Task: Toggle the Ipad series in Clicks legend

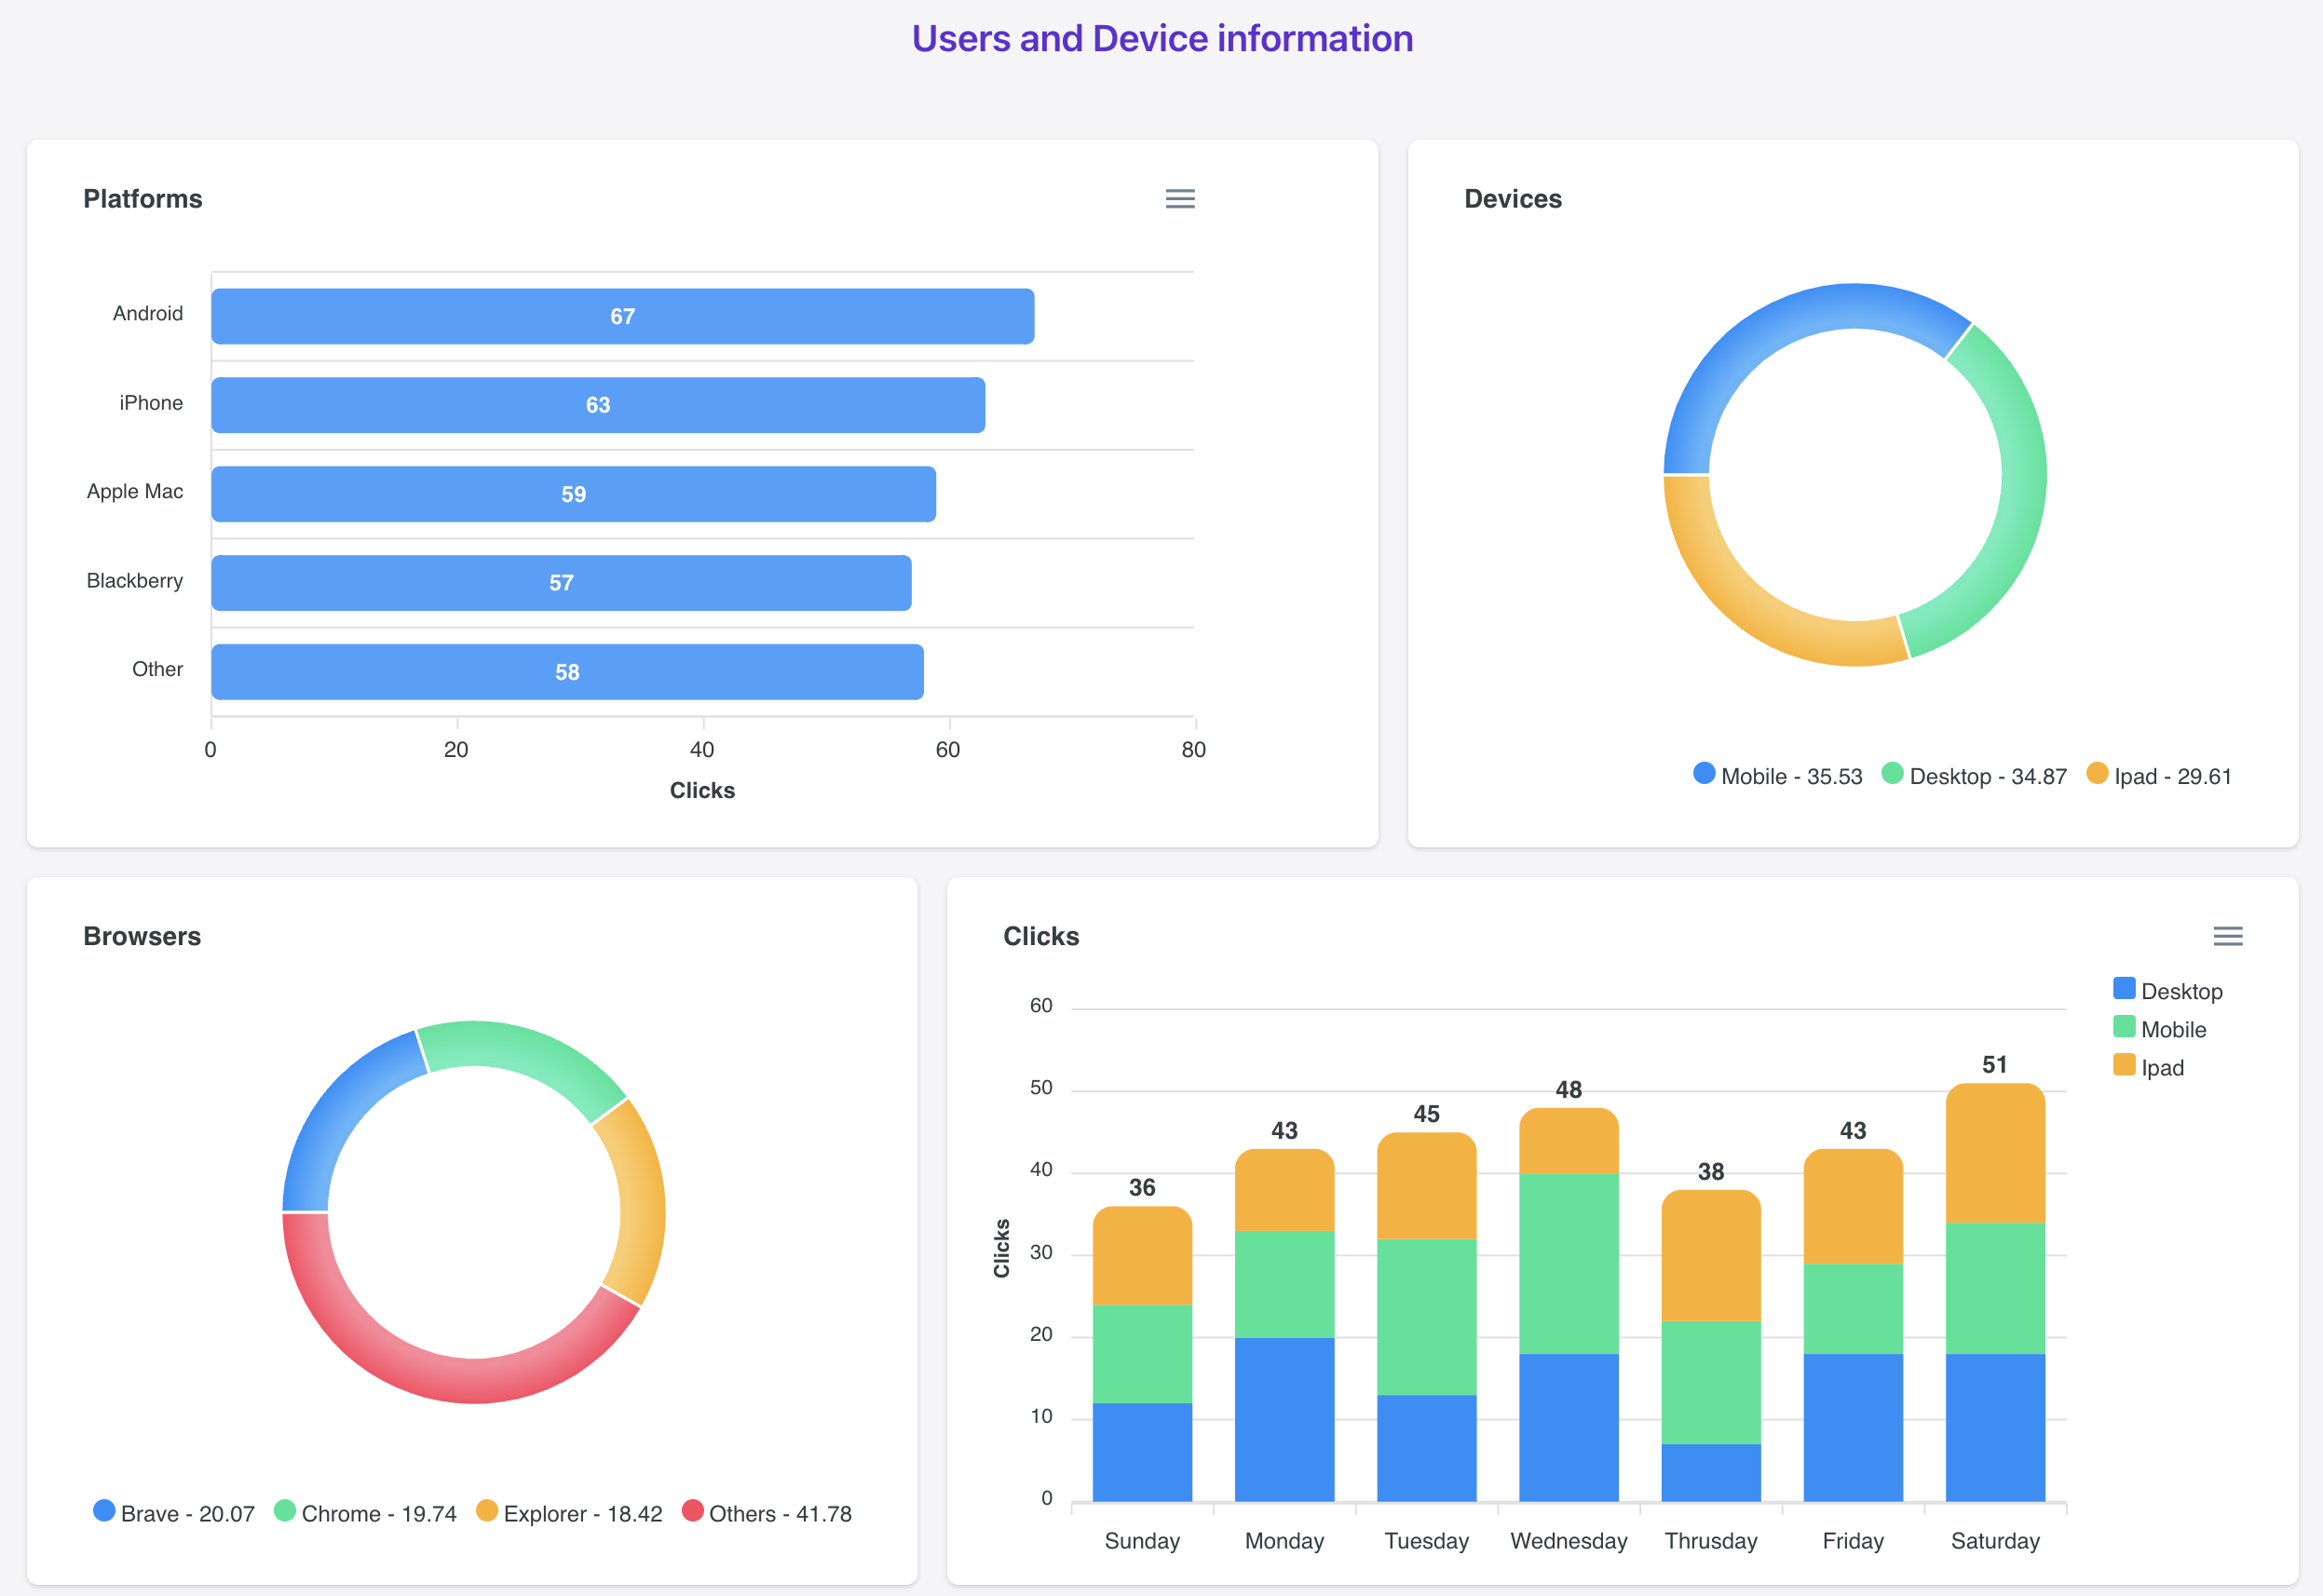Action: [2161, 1068]
